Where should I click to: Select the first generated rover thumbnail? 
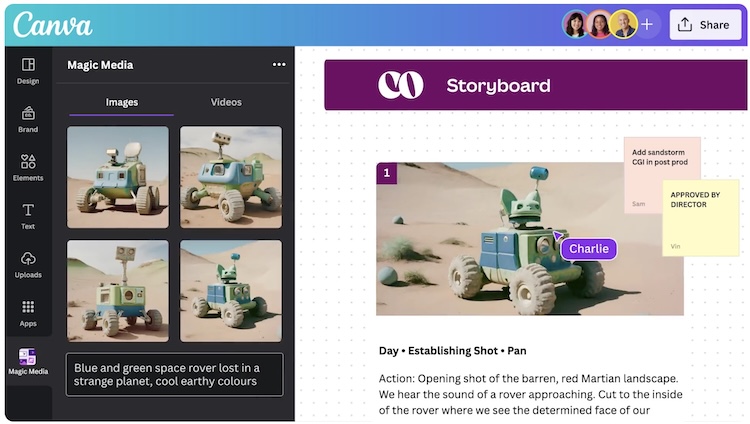[x=118, y=177]
